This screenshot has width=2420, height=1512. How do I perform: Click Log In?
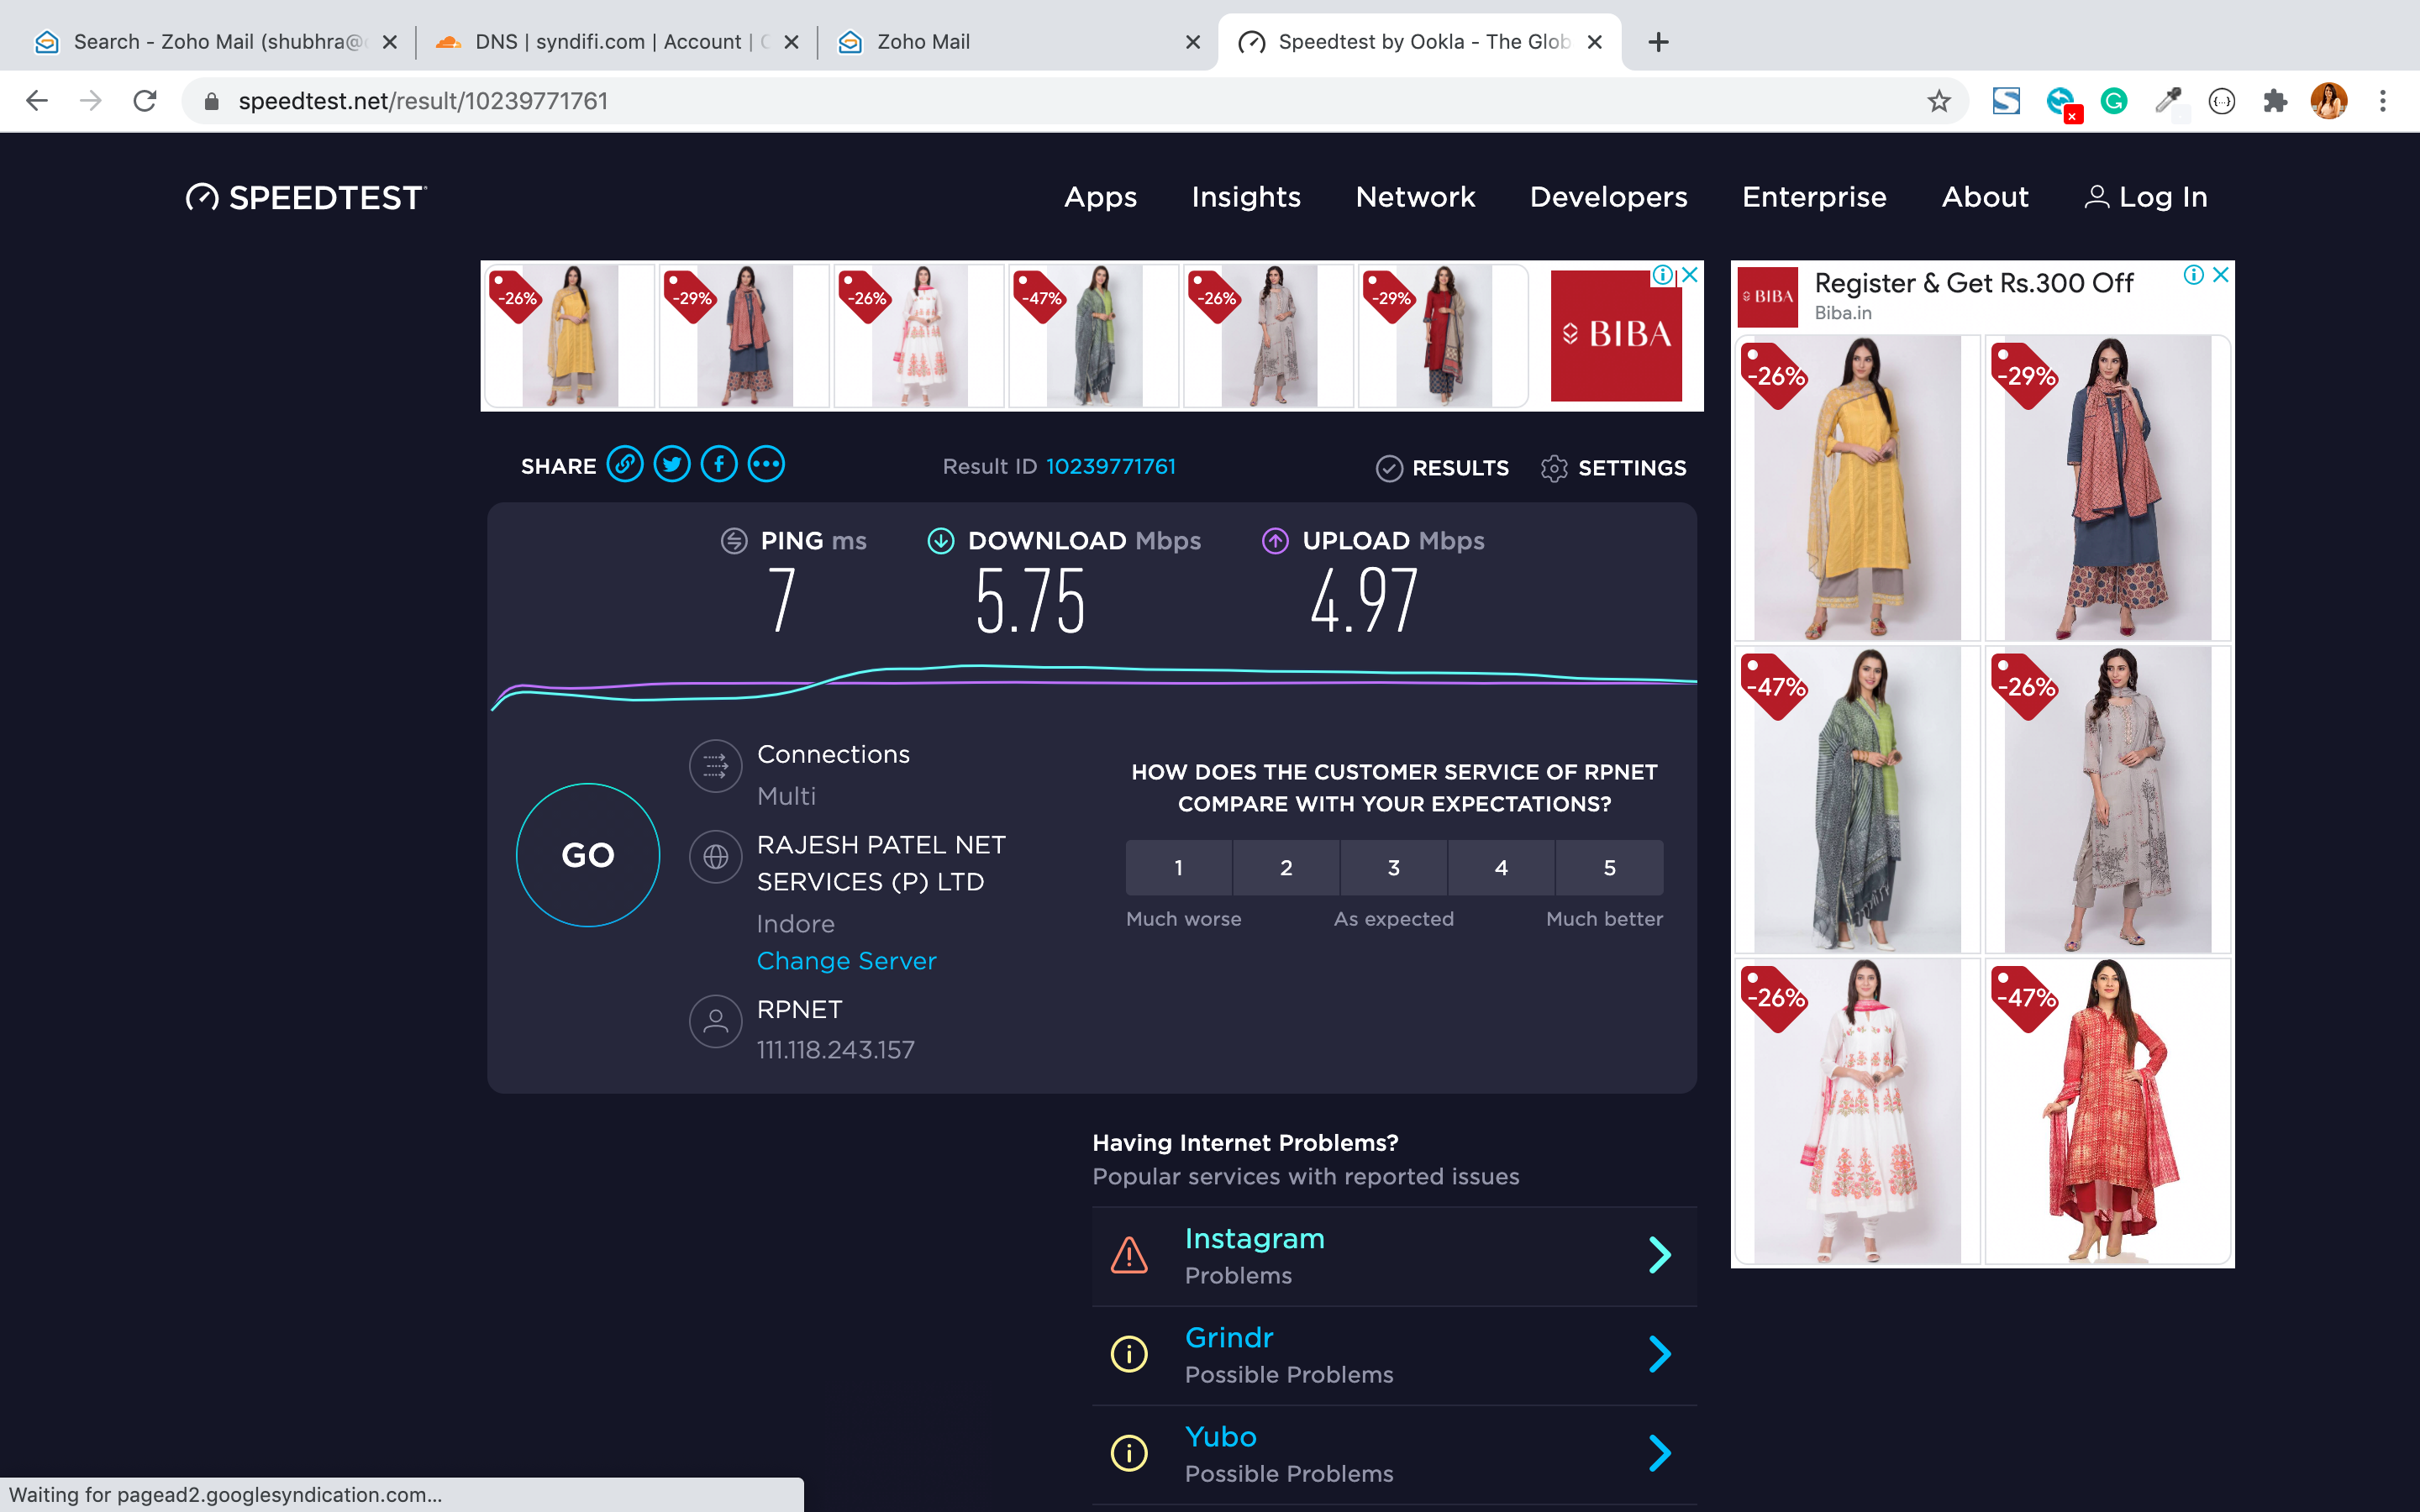coord(2146,198)
